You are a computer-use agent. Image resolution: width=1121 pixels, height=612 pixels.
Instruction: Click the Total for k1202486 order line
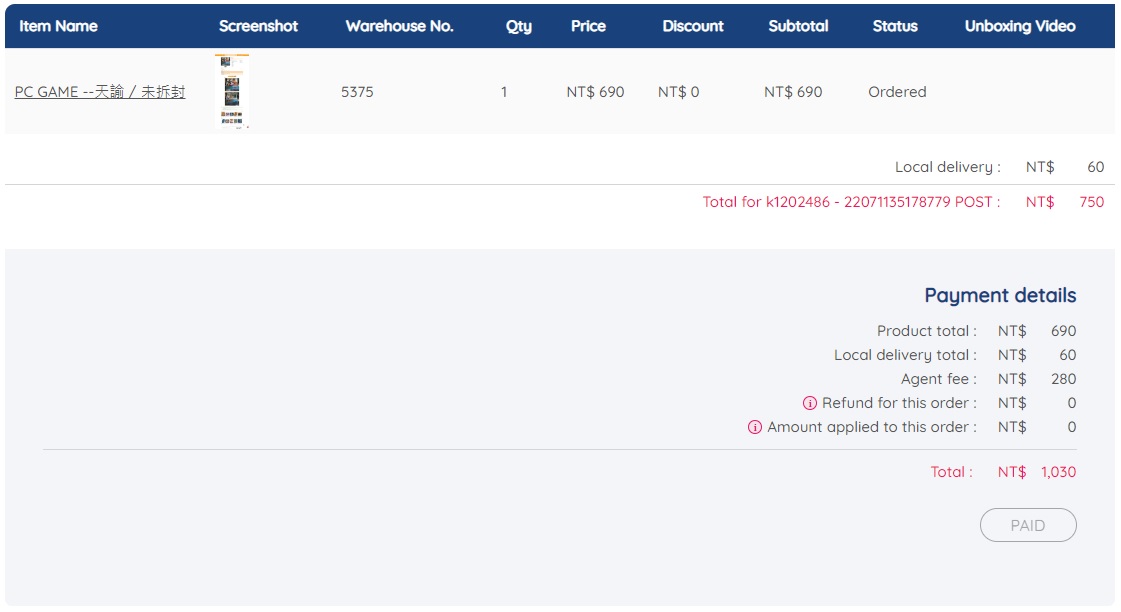pyautogui.click(x=850, y=202)
